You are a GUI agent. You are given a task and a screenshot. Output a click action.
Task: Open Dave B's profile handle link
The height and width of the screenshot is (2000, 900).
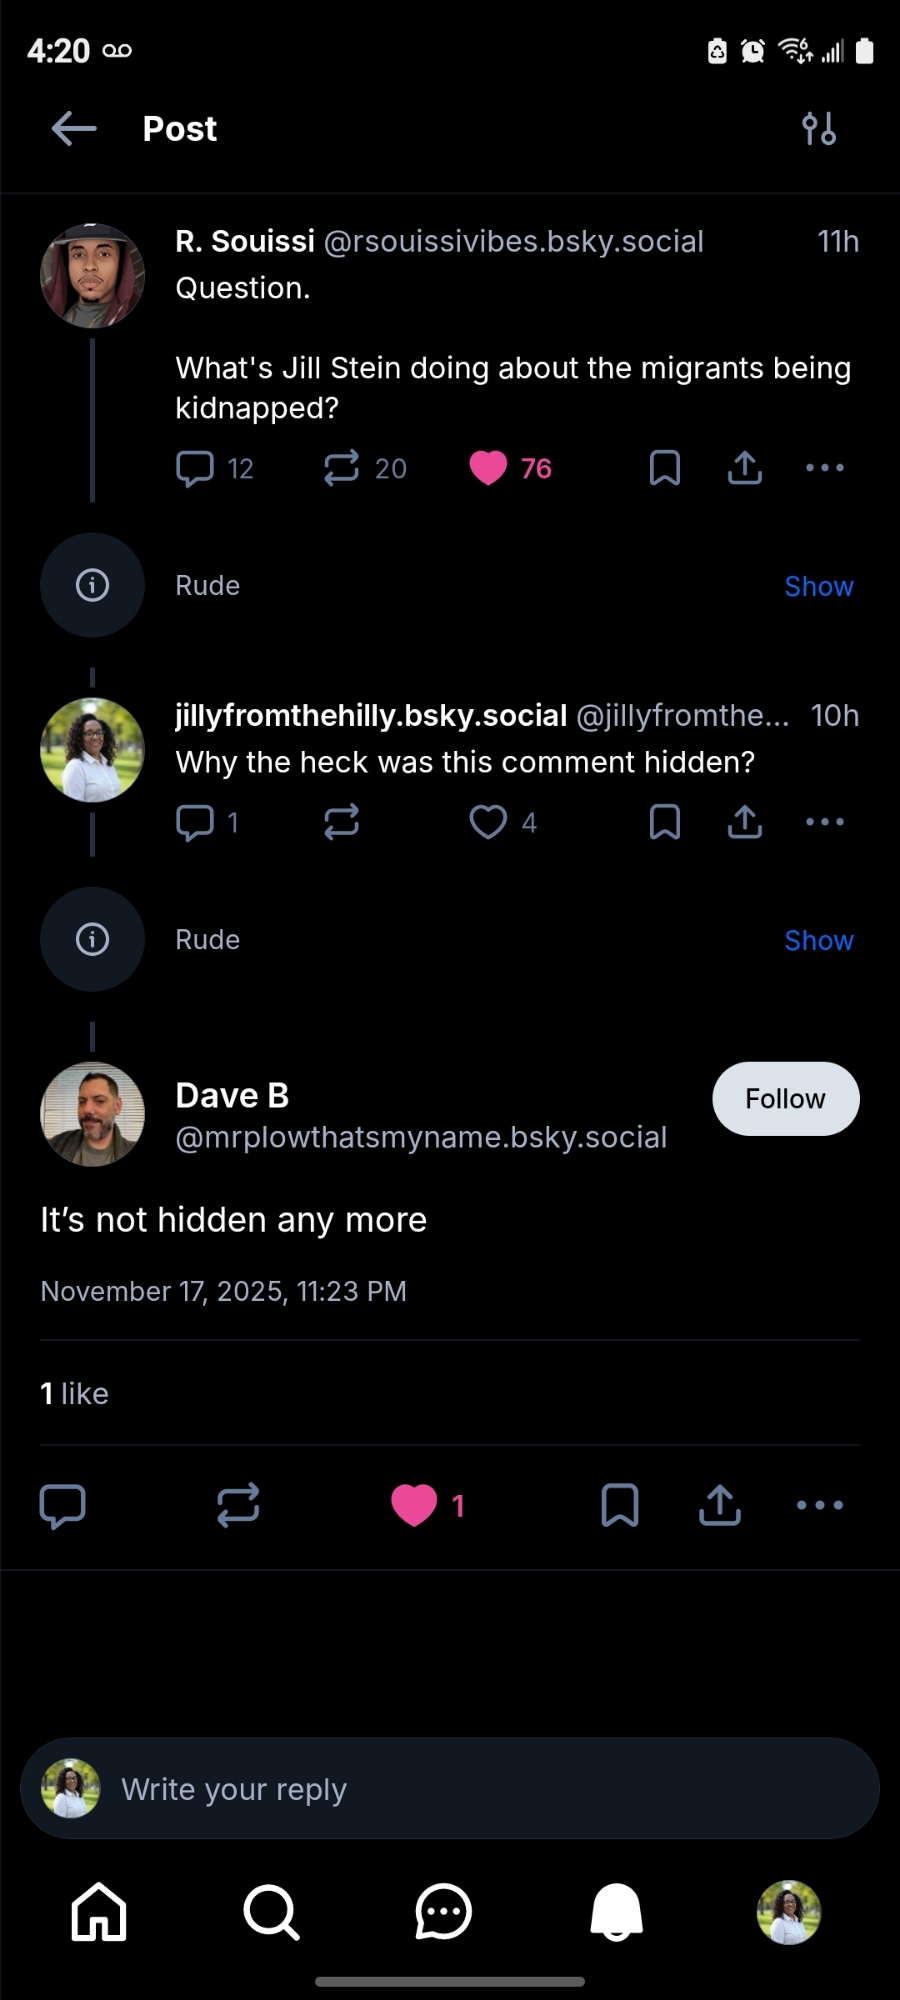pyautogui.click(x=421, y=1138)
